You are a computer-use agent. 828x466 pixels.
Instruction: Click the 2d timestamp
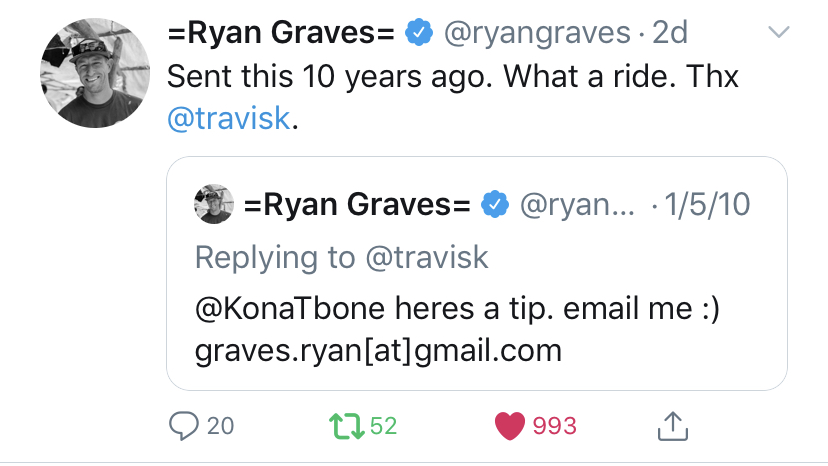tap(670, 33)
